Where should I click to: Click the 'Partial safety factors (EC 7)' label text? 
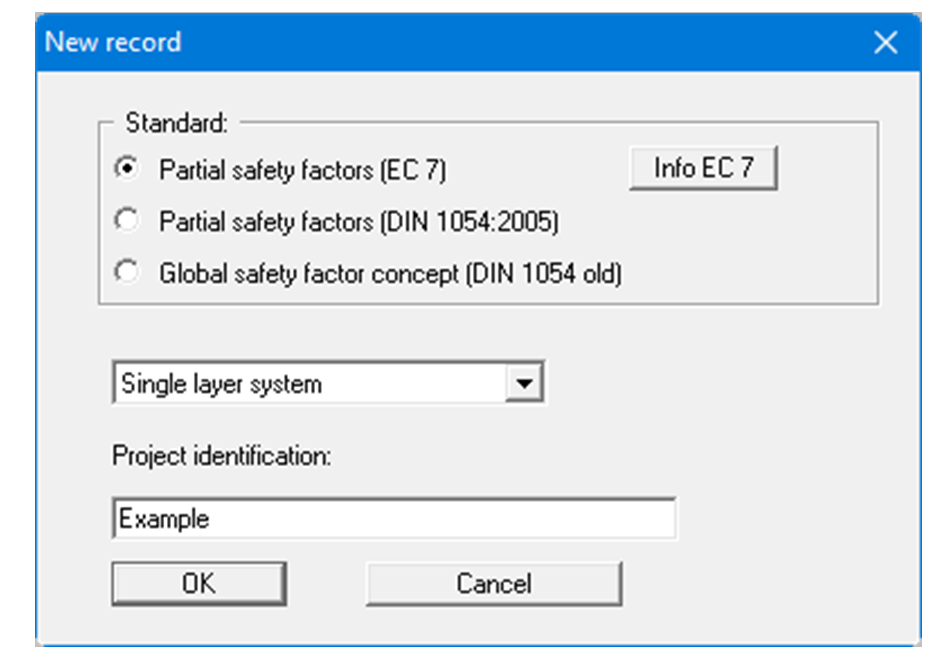coord(302,170)
